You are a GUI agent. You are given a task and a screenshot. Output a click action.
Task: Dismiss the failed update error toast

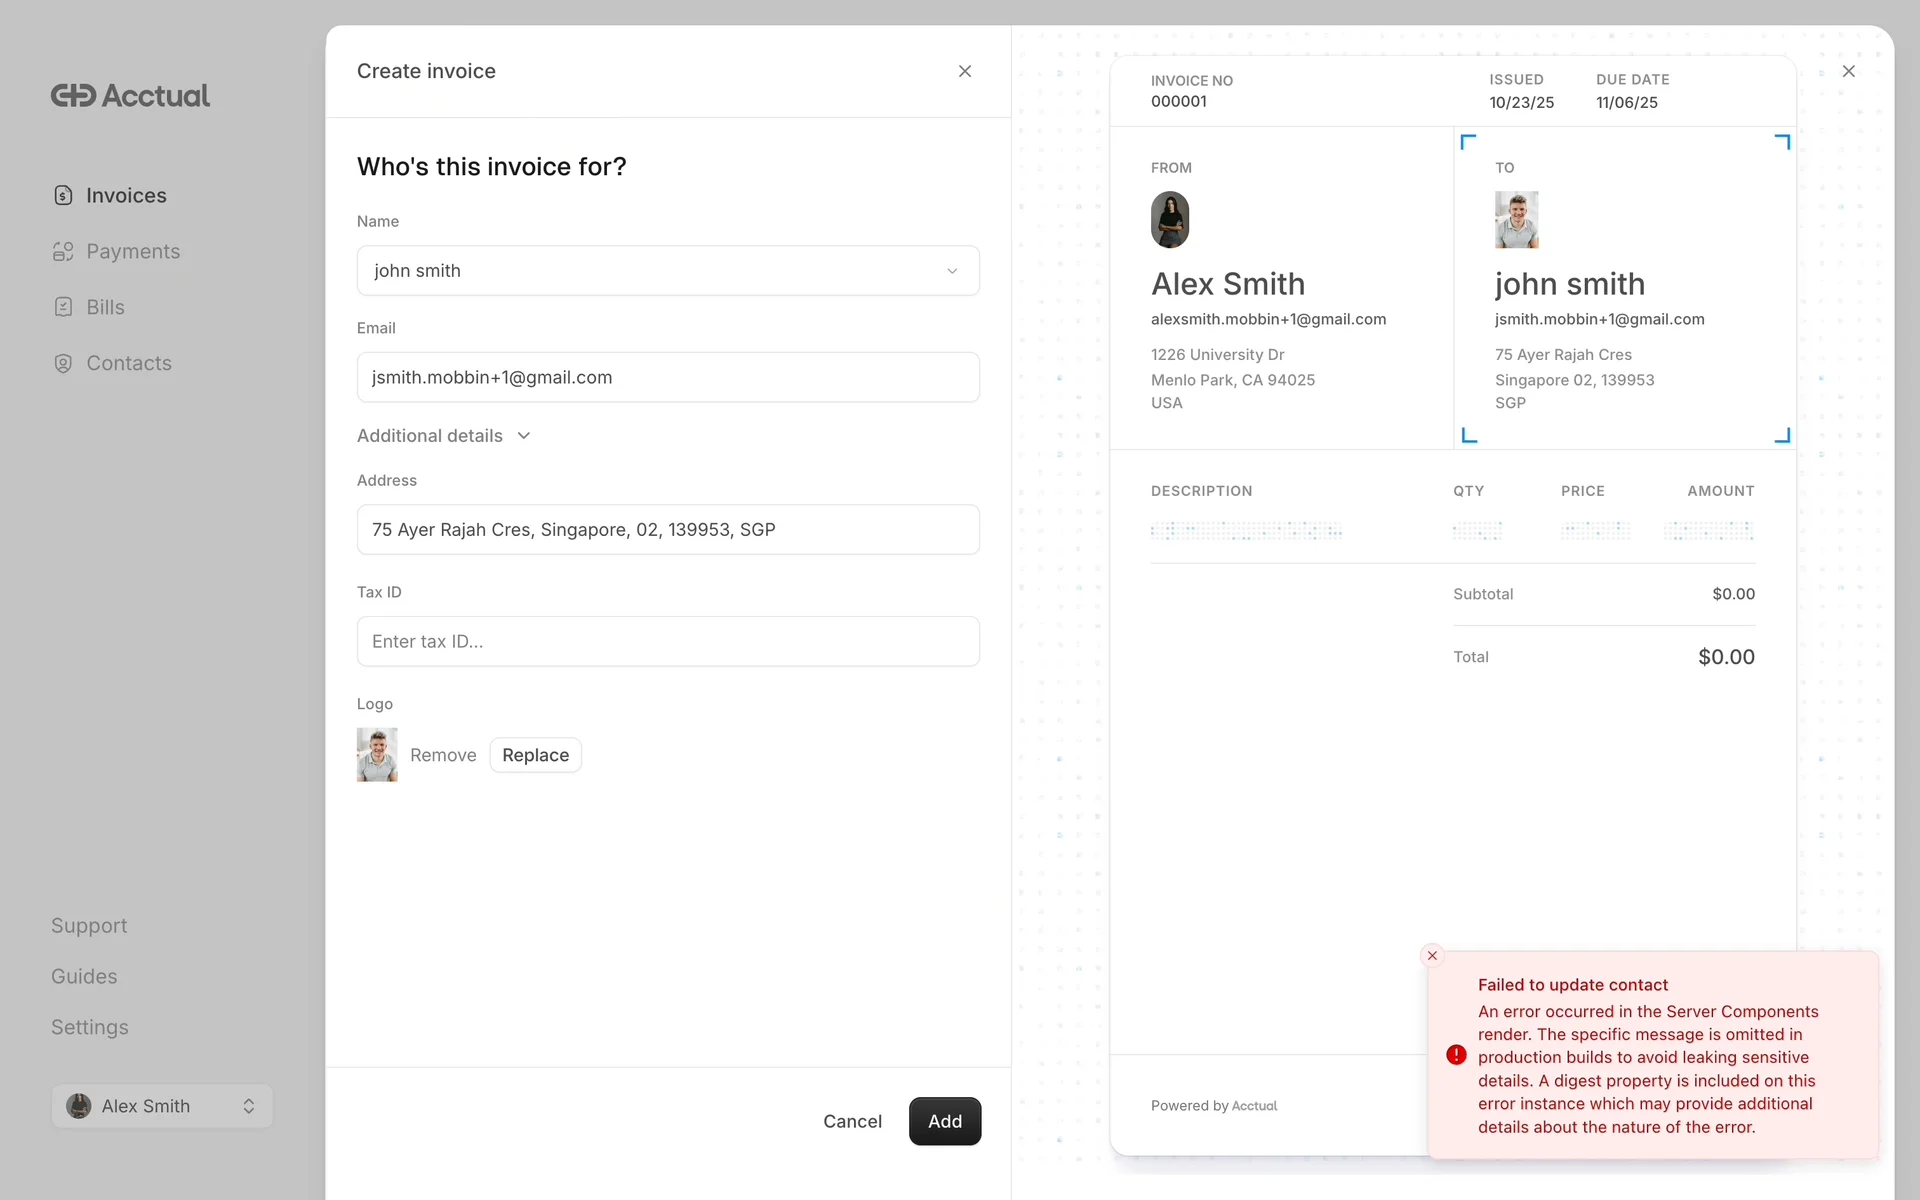1432,956
